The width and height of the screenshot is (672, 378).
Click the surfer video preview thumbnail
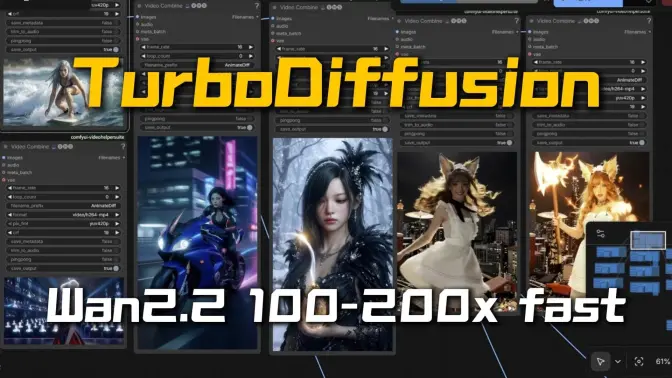(63, 93)
